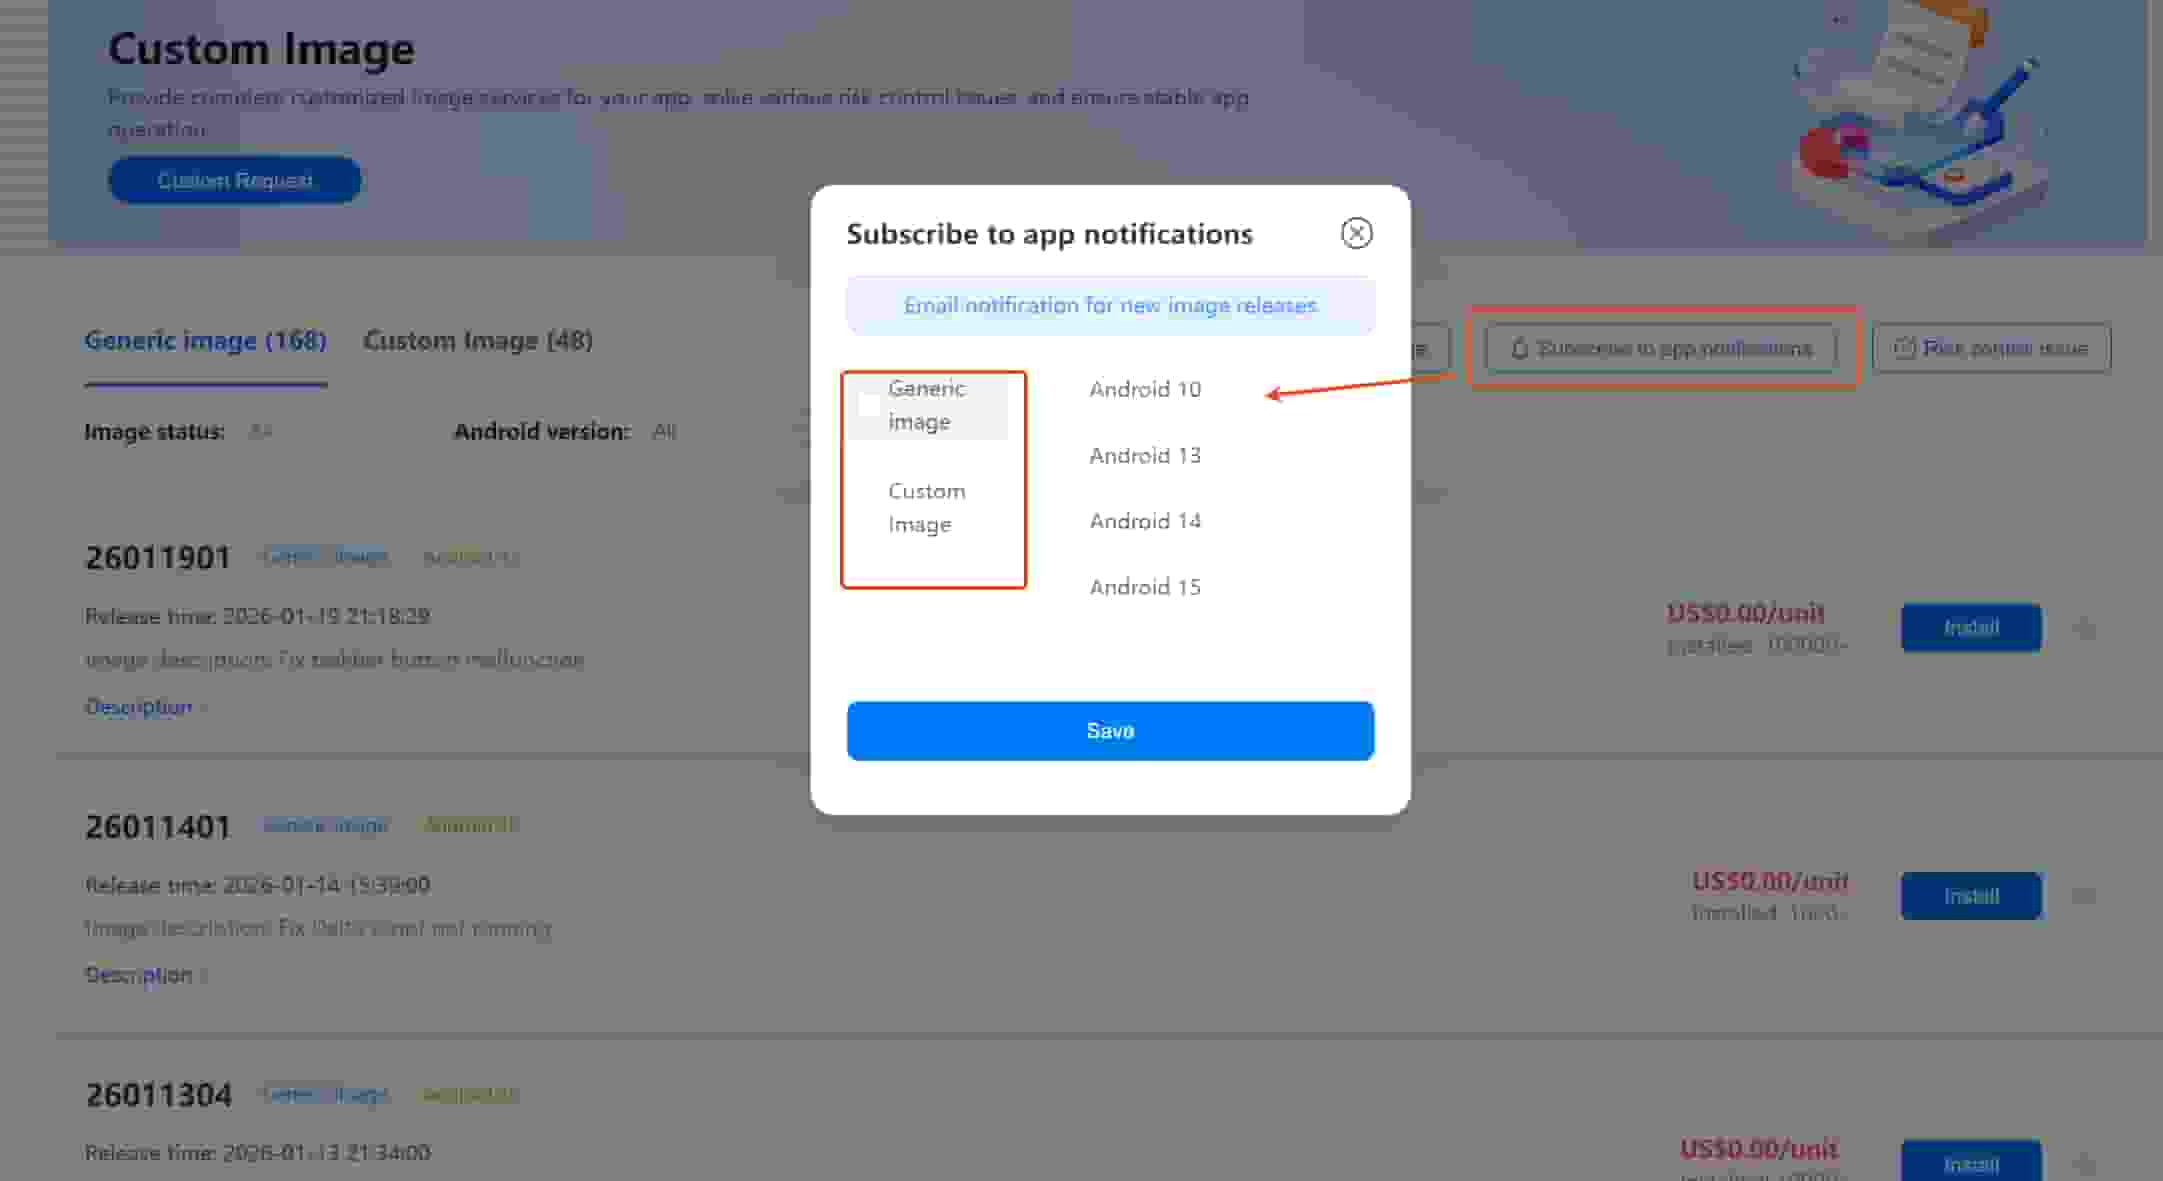The height and width of the screenshot is (1181, 2163).
Task: Choose Android 13 in the version list
Action: click(1145, 455)
